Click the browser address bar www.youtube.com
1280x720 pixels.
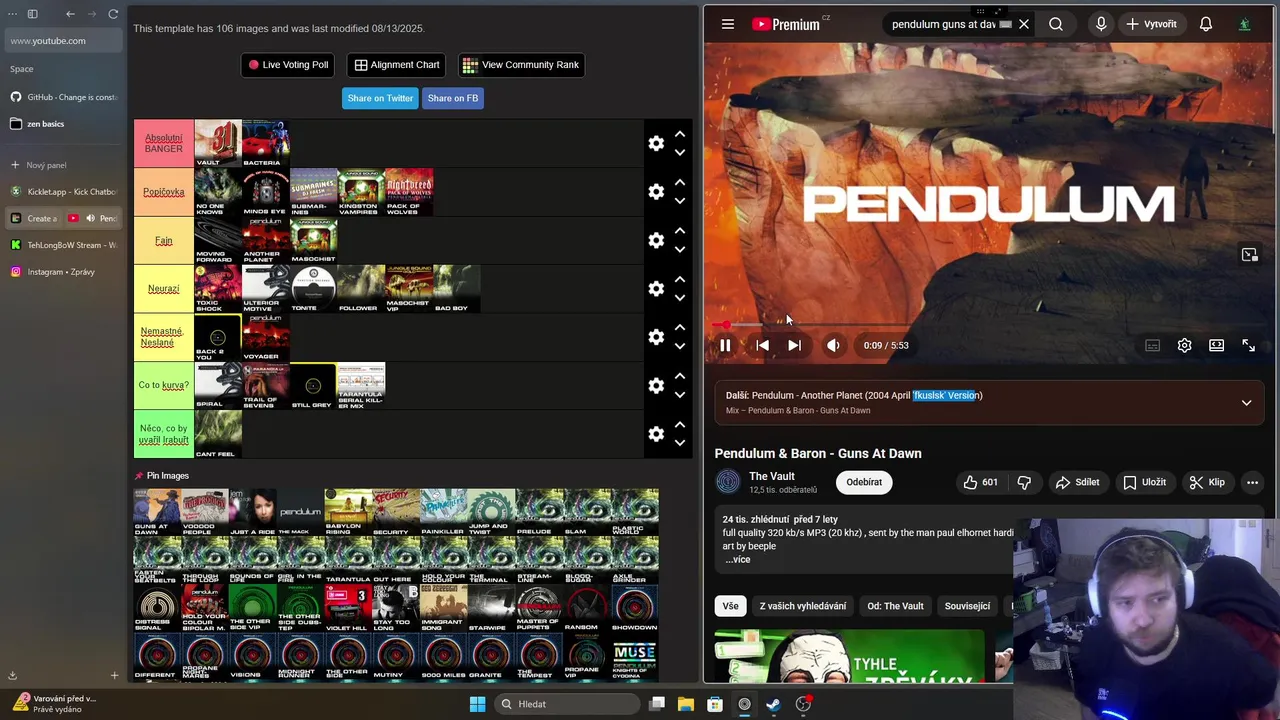click(x=64, y=41)
